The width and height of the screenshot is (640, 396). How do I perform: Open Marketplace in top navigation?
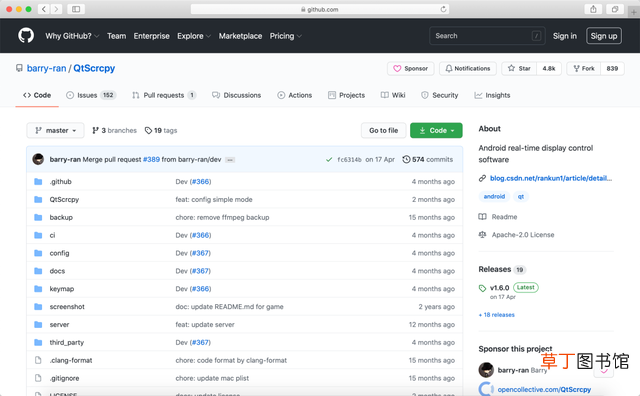click(x=240, y=36)
